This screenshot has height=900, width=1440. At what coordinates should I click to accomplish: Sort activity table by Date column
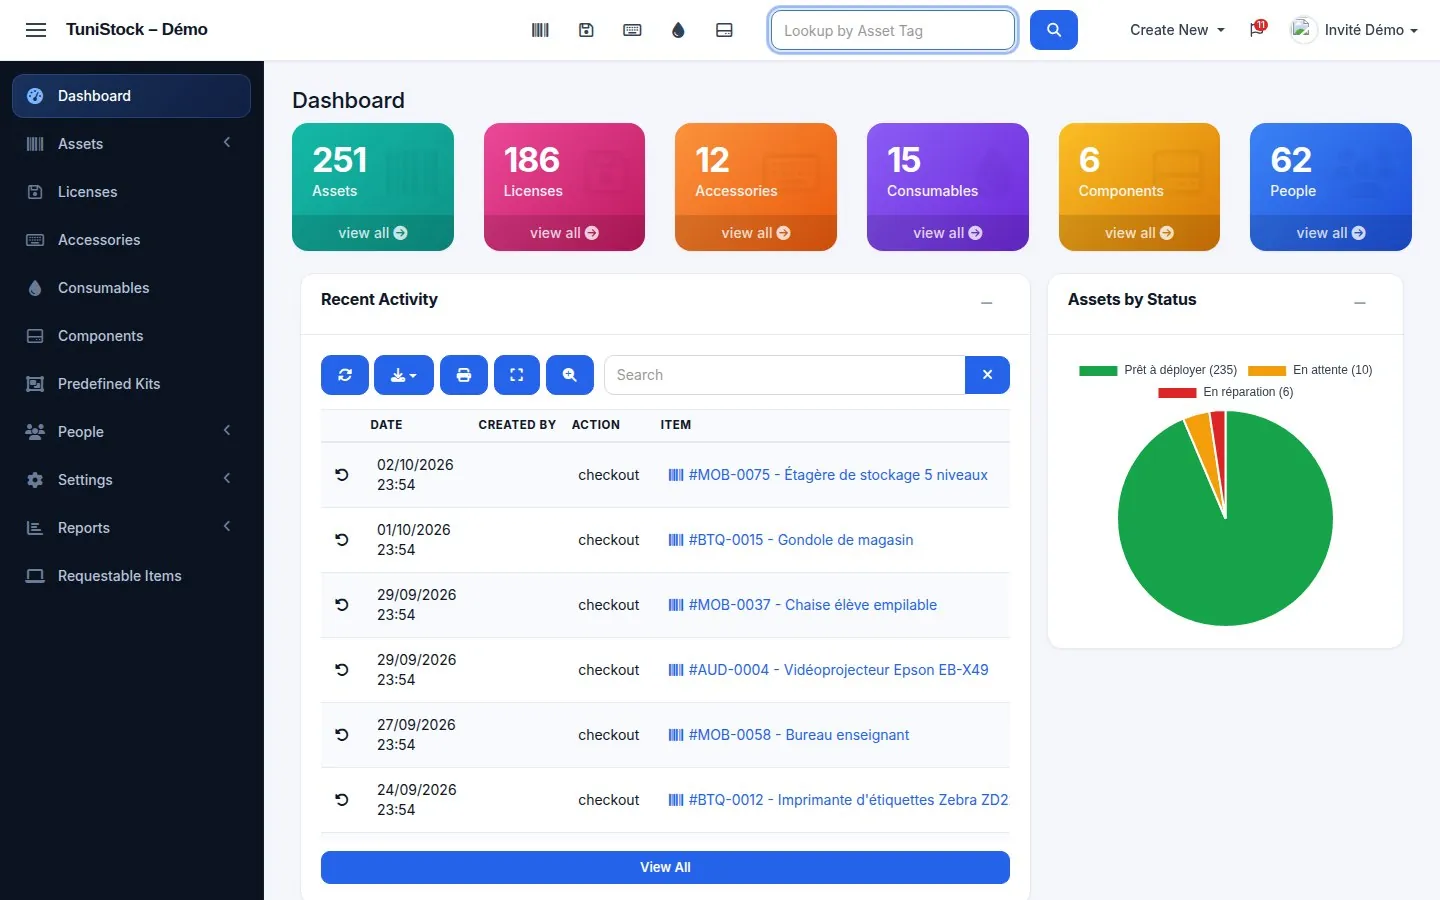pyautogui.click(x=386, y=425)
